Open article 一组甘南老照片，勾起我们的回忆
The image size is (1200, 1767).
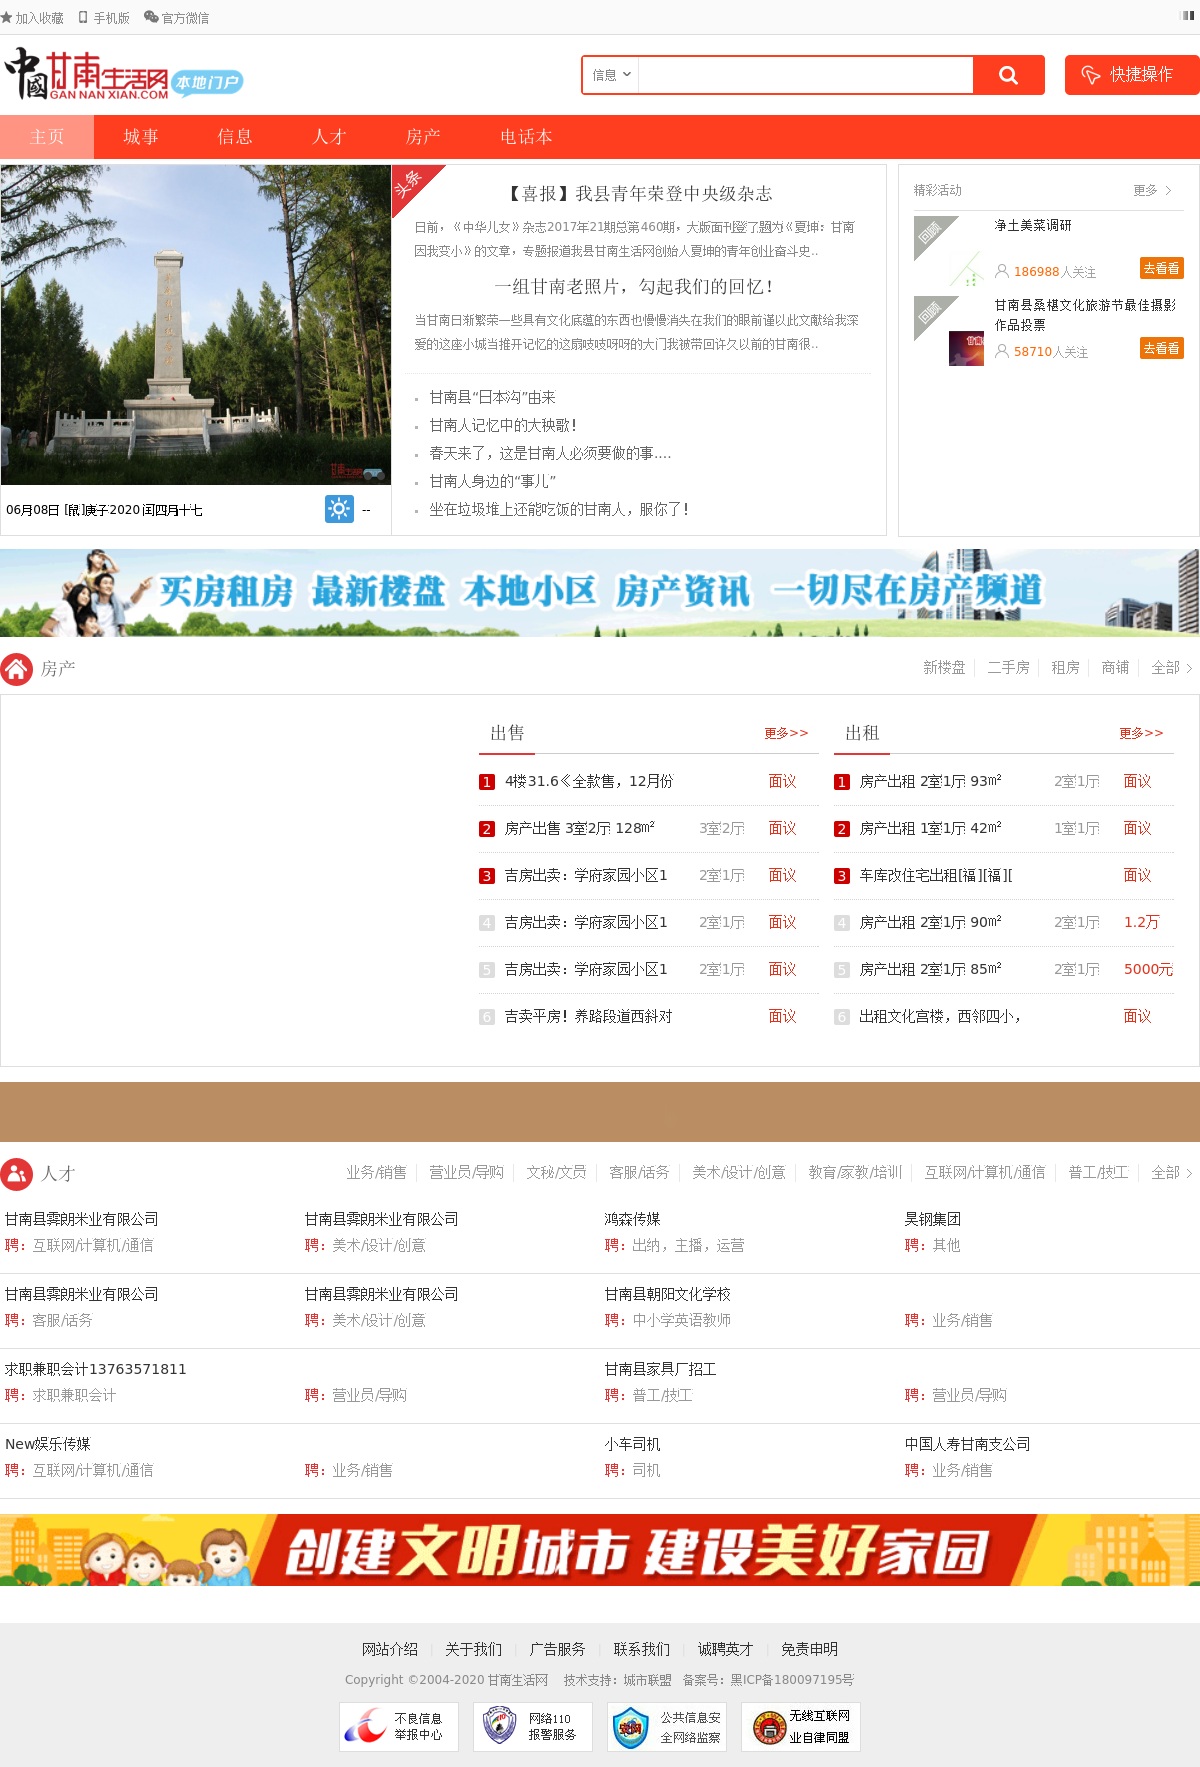pyautogui.click(x=634, y=287)
